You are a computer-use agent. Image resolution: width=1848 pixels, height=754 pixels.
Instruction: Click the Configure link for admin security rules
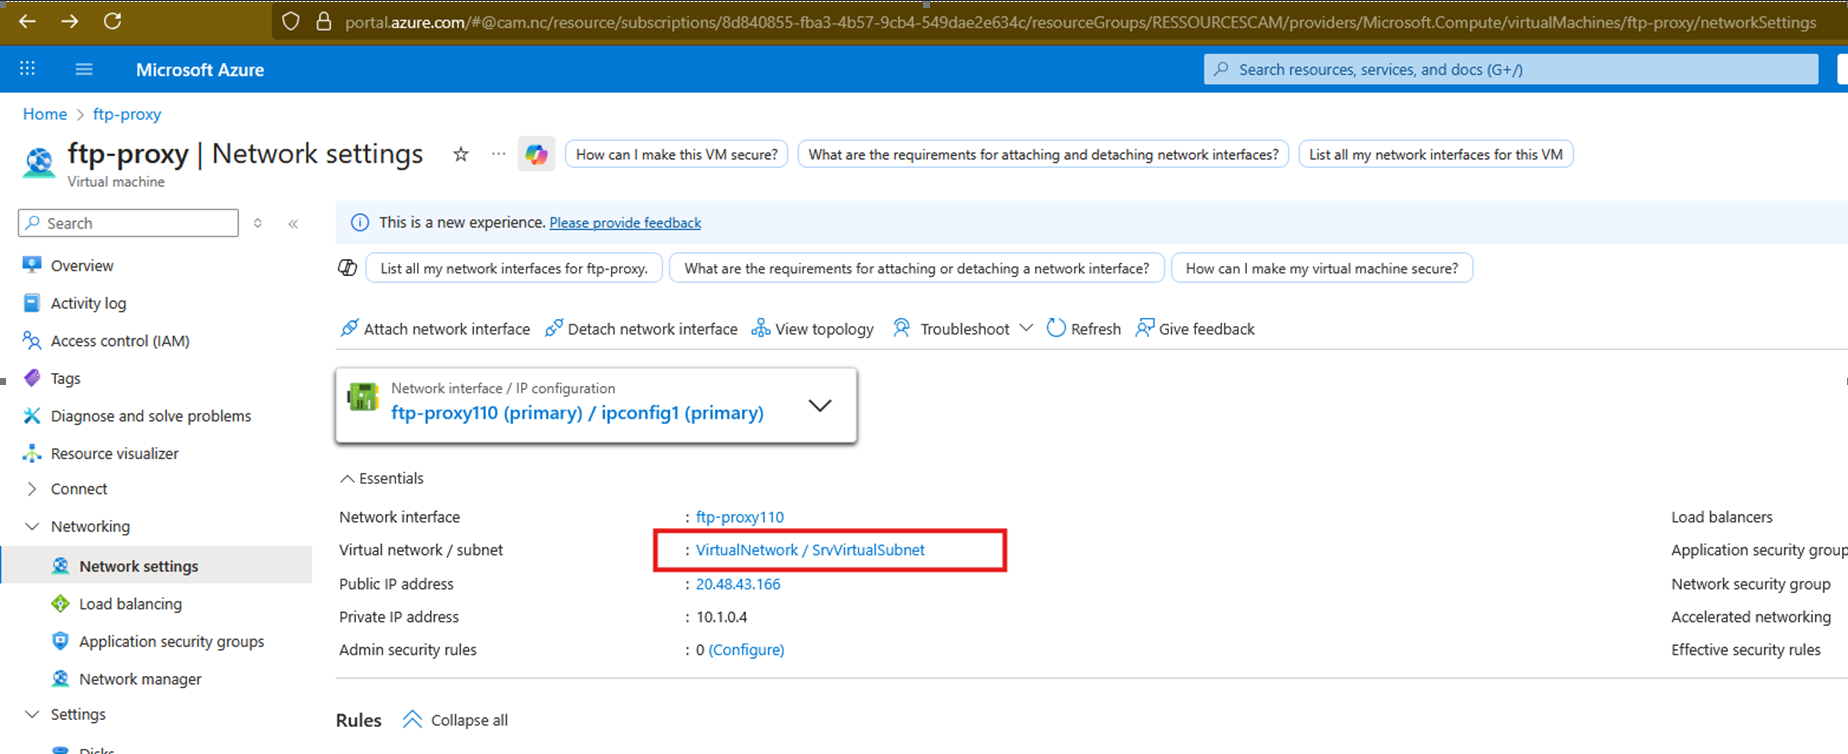click(x=746, y=650)
